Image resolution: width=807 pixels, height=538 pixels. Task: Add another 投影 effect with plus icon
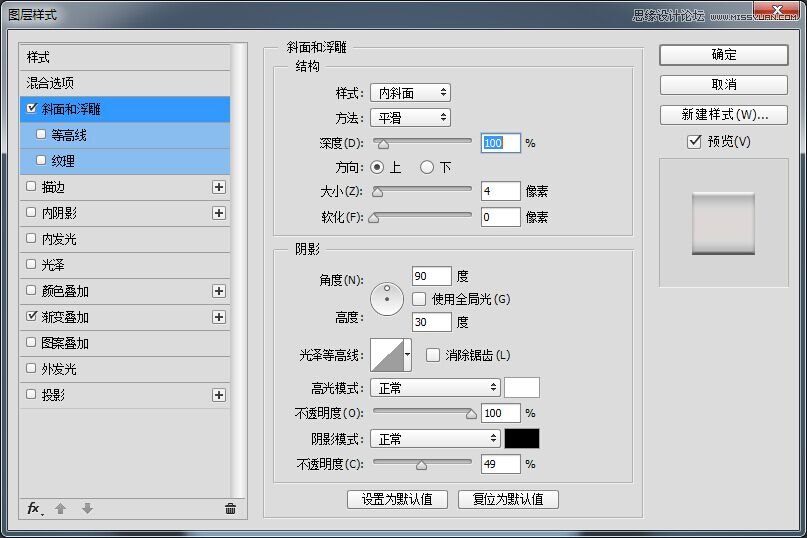[219, 395]
